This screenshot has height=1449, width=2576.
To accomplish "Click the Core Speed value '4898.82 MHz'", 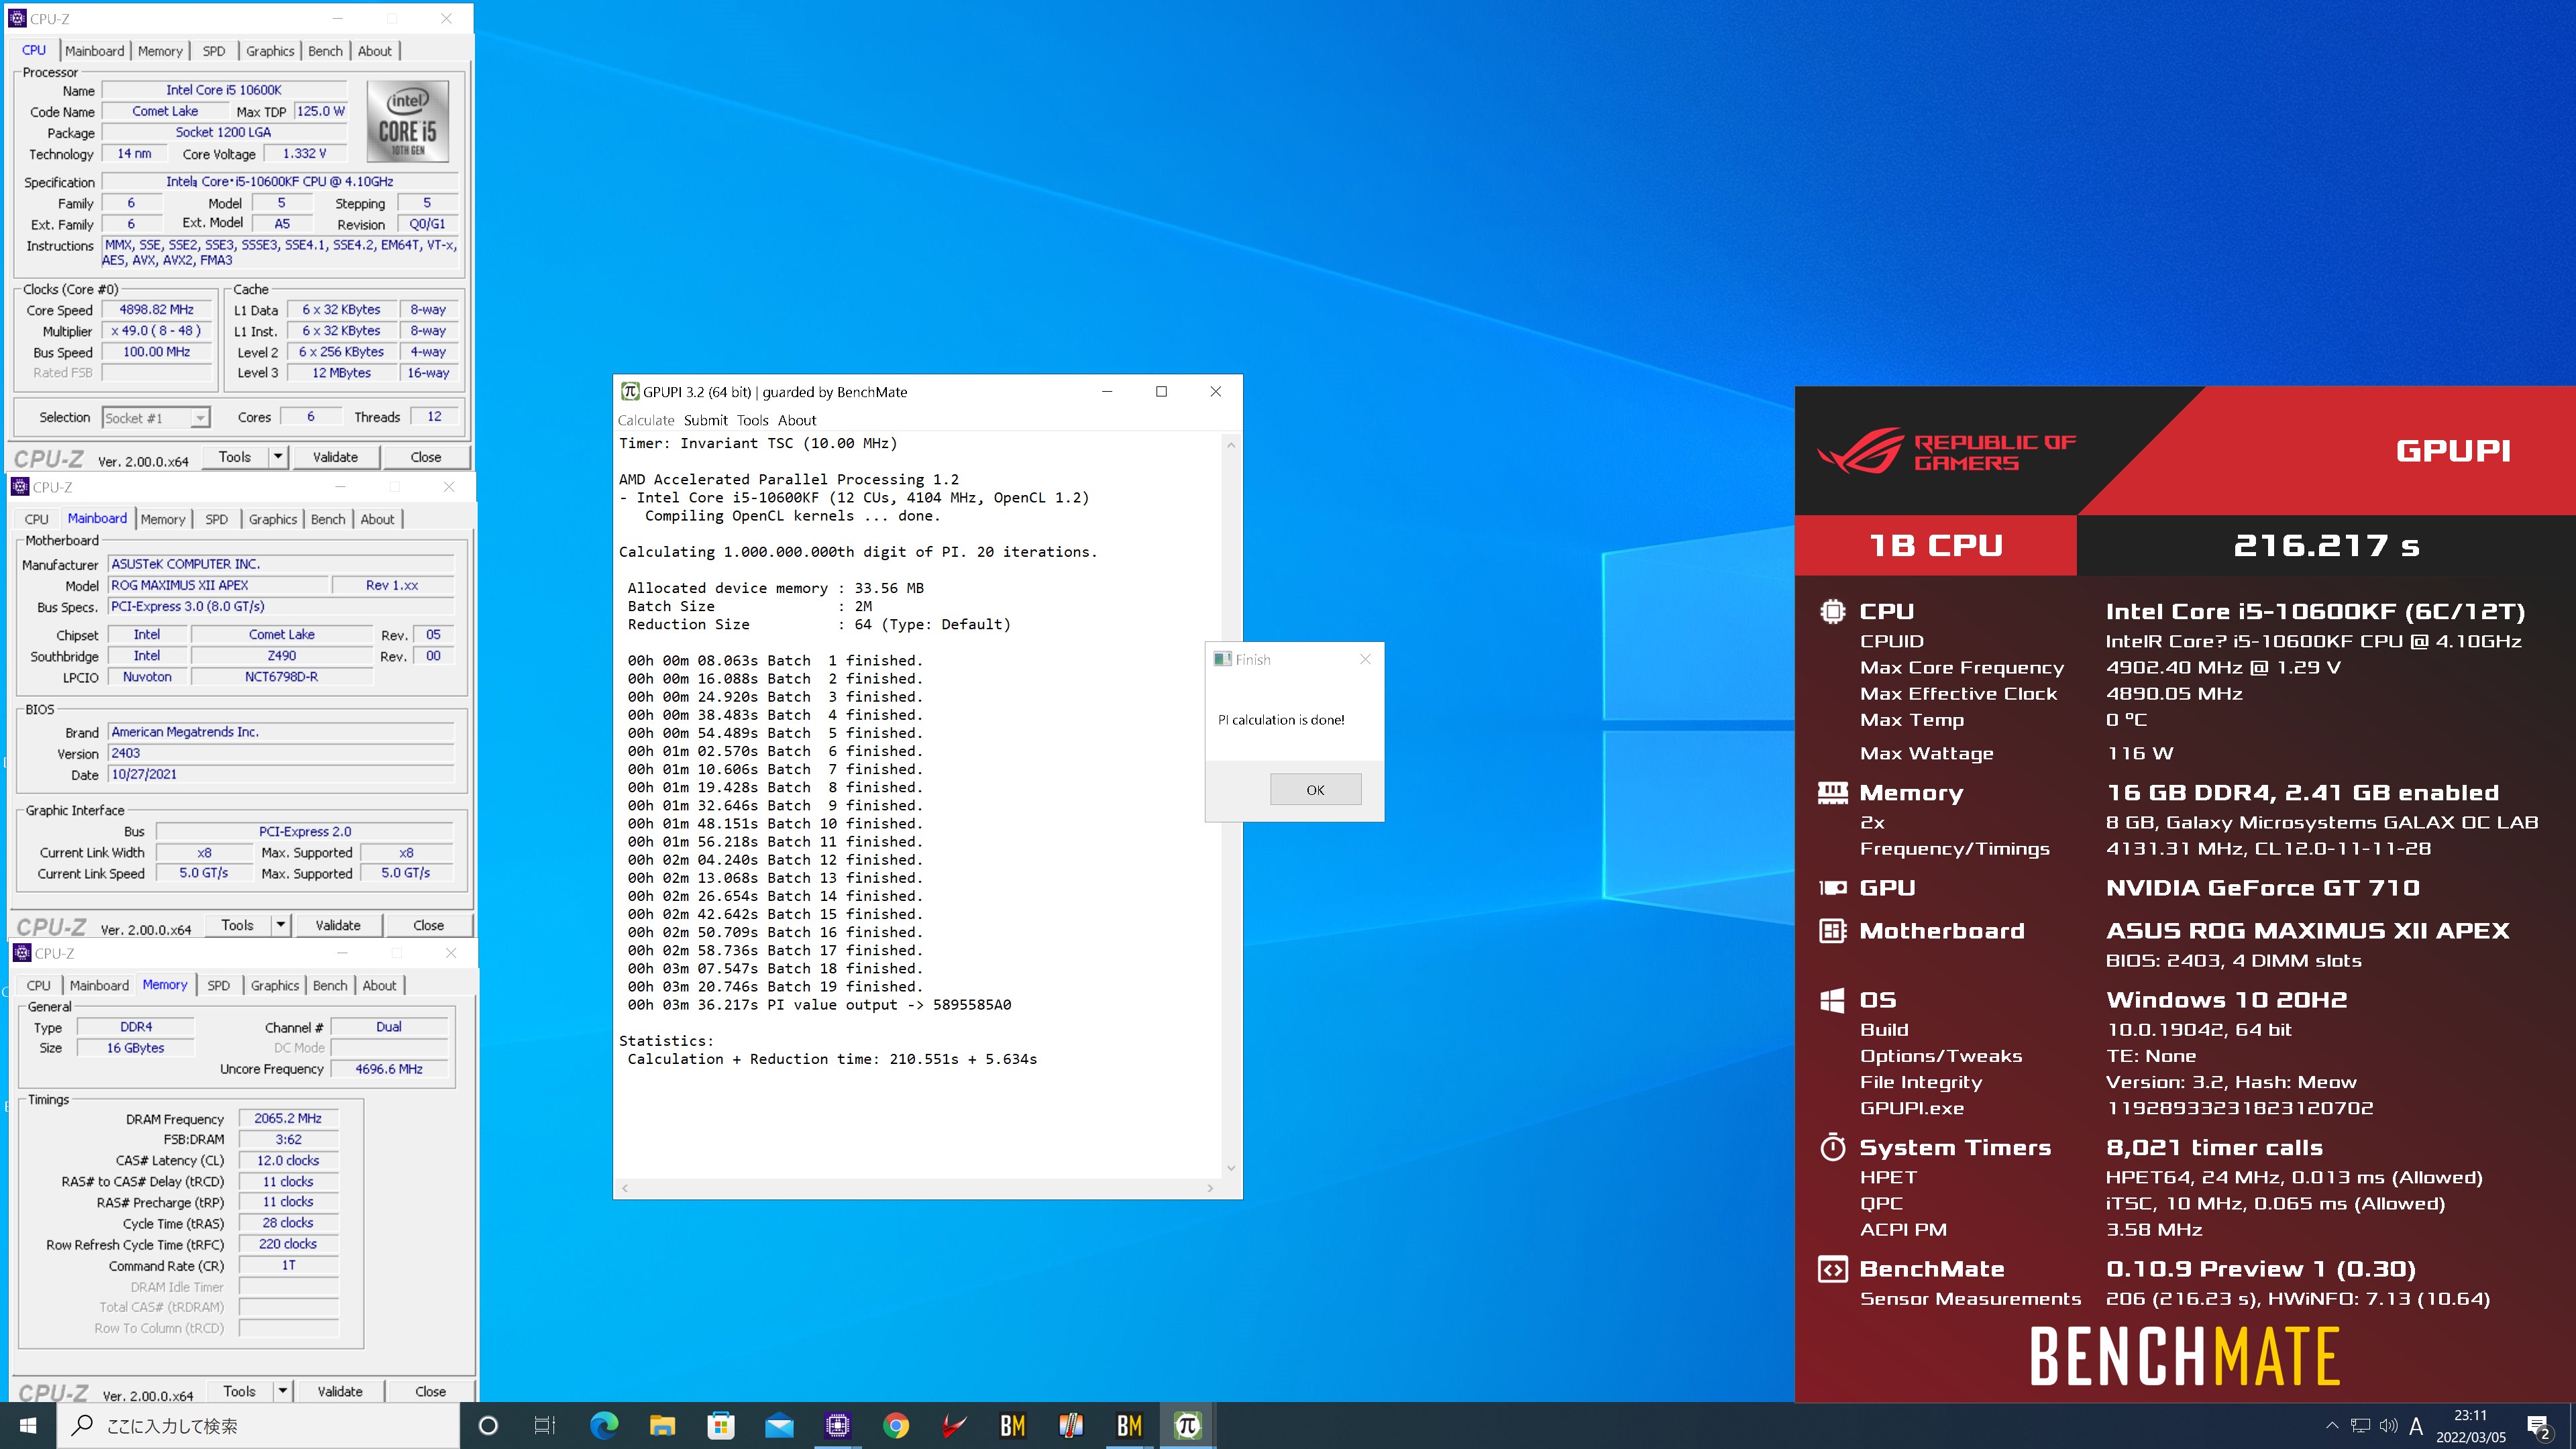I will pos(157,310).
